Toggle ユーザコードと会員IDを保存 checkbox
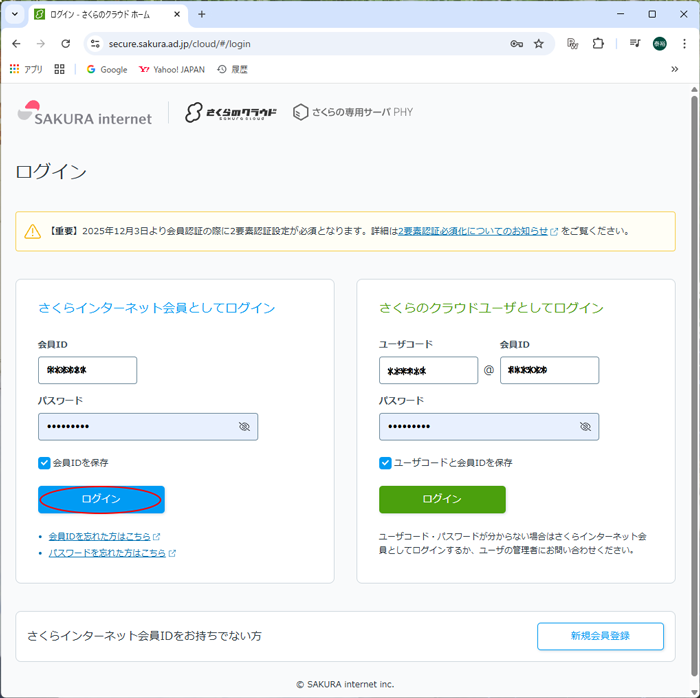 click(x=385, y=463)
